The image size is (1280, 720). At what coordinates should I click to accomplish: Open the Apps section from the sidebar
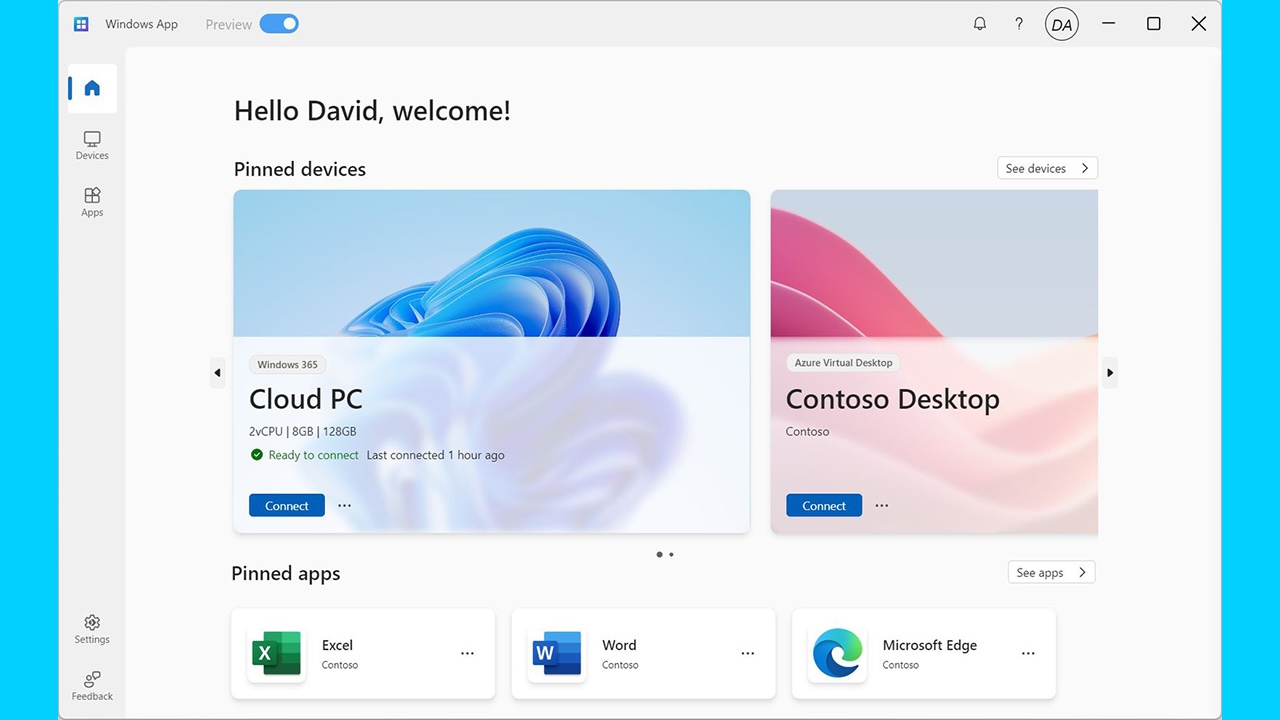91,202
